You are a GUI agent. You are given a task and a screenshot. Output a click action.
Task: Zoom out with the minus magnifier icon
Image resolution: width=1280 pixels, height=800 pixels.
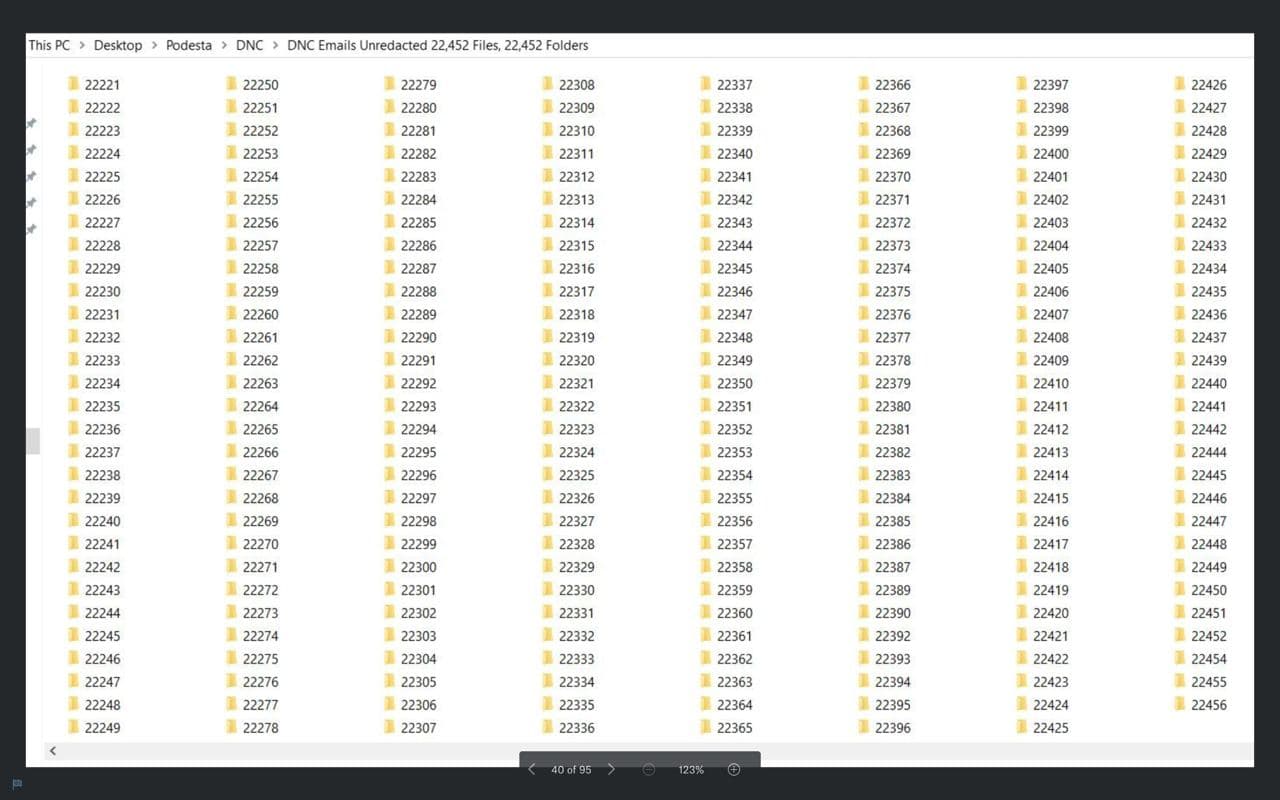649,770
